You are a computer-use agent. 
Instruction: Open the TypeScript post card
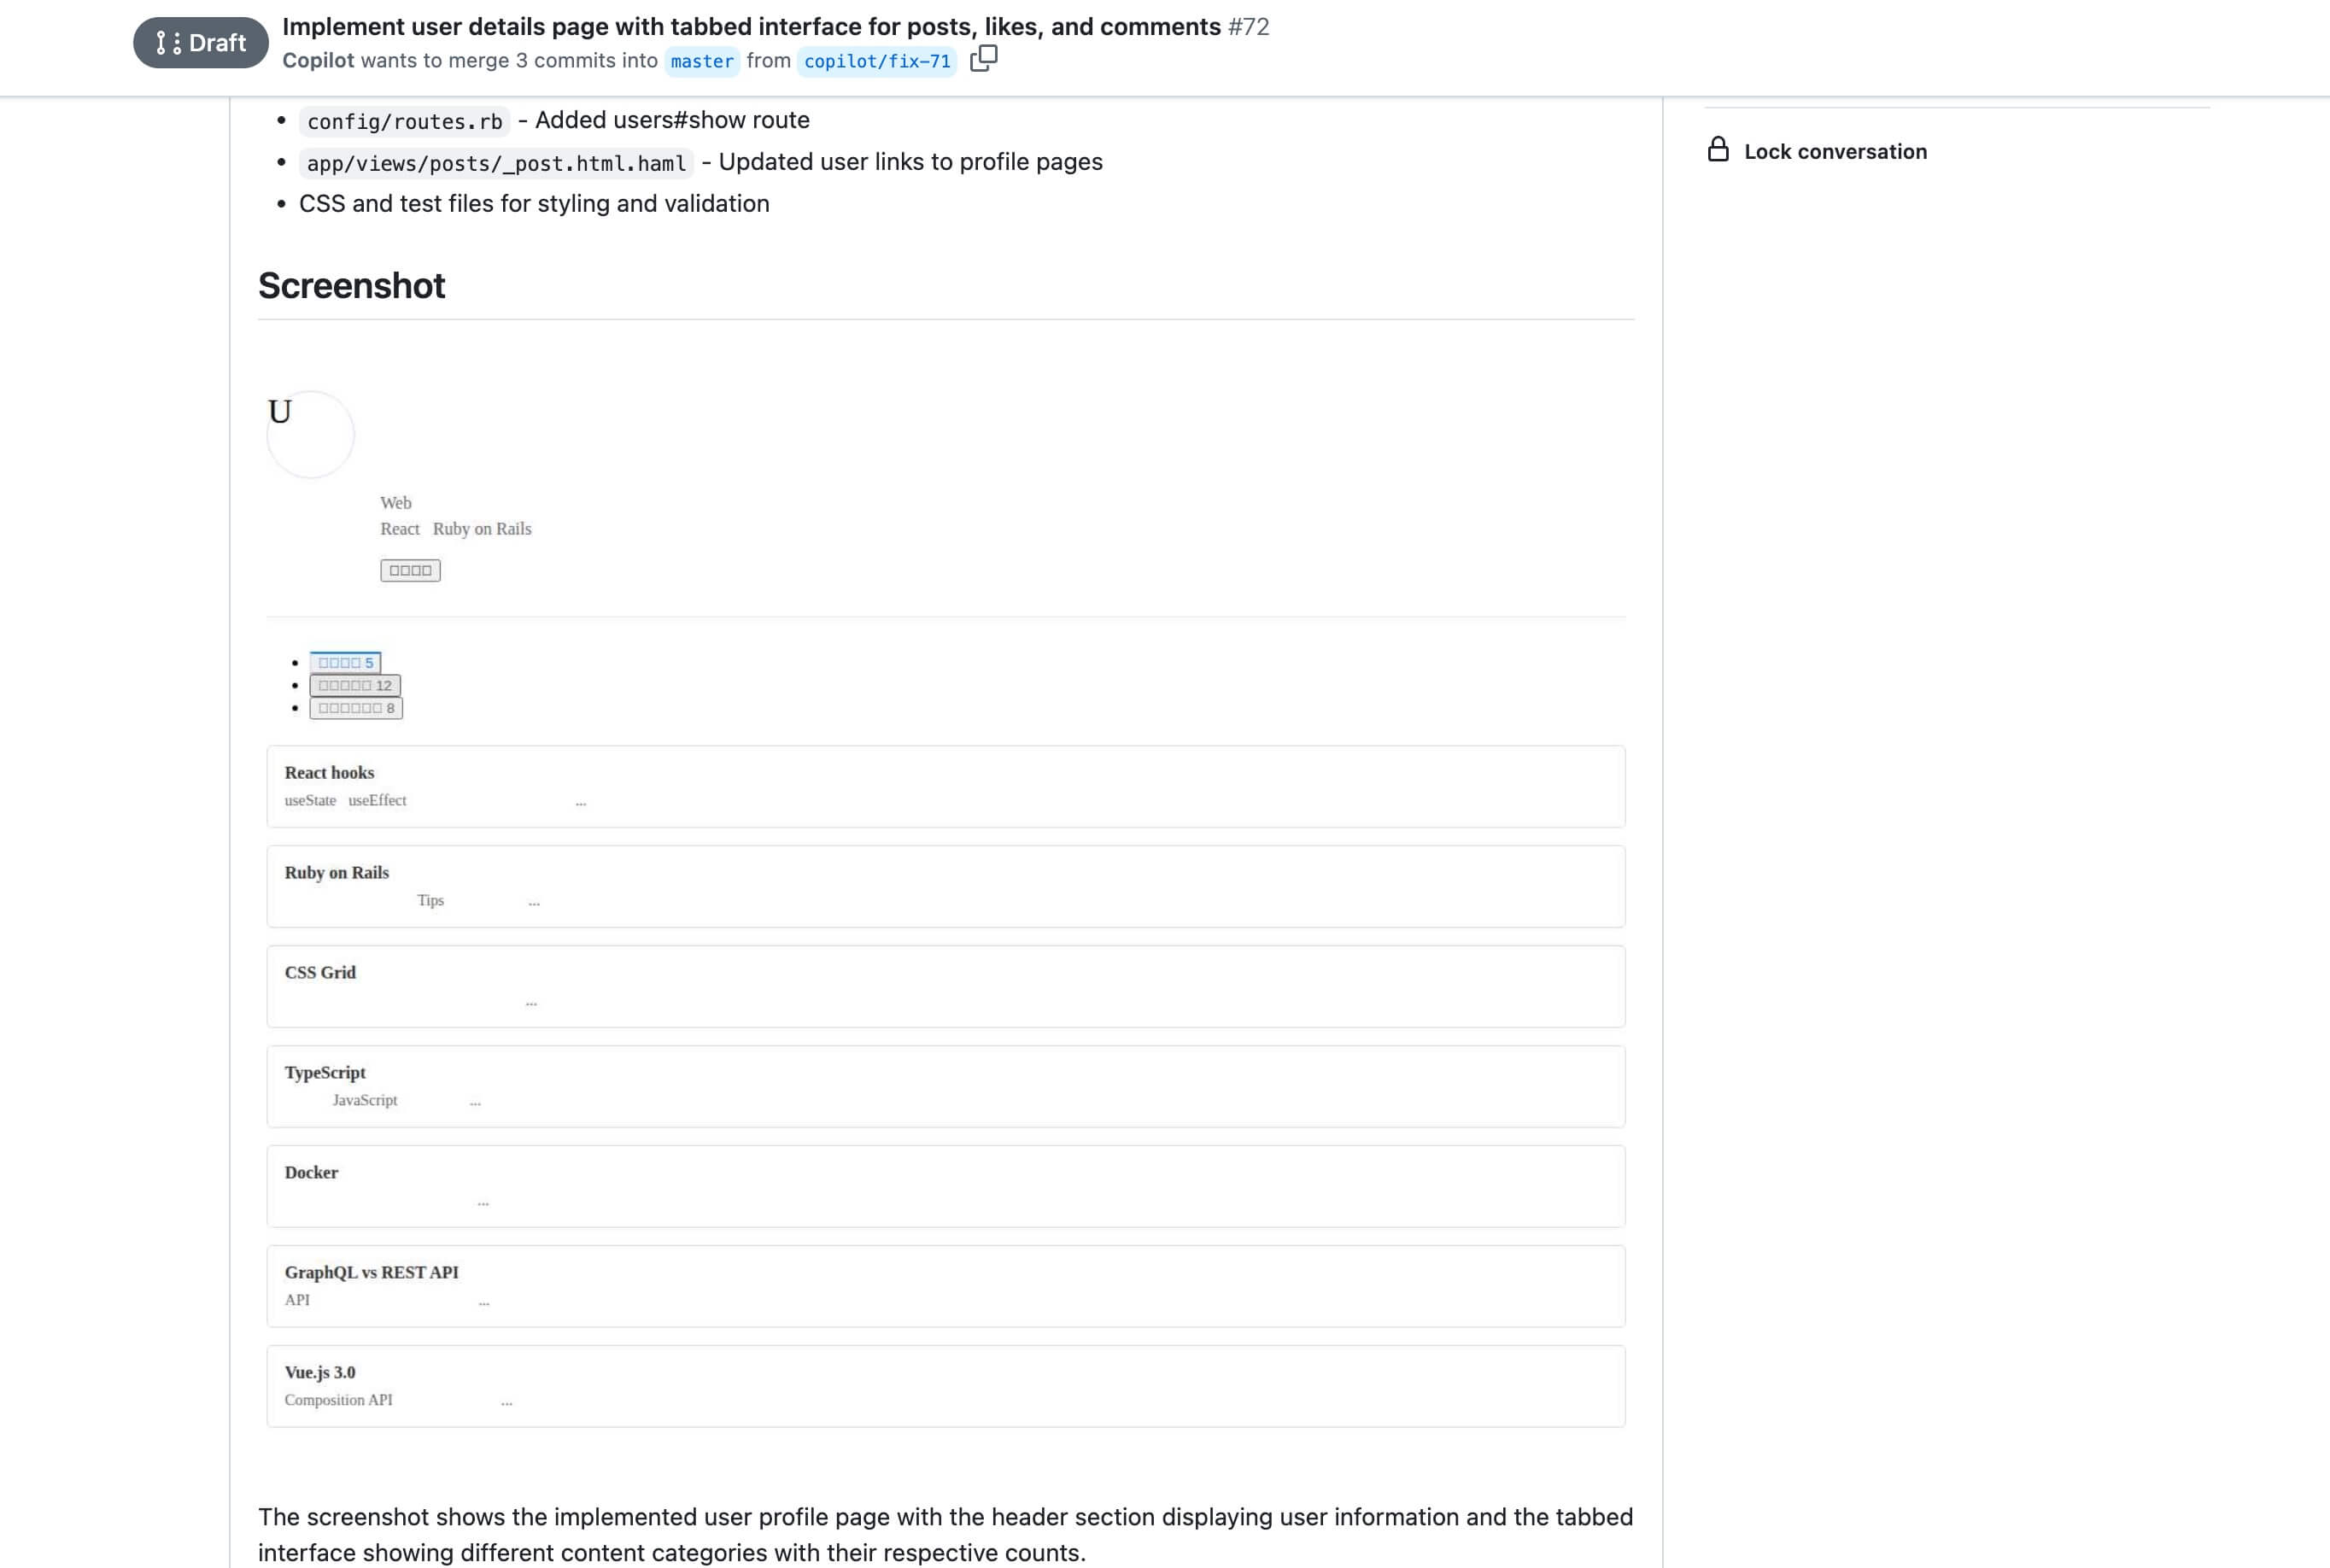tap(945, 1086)
